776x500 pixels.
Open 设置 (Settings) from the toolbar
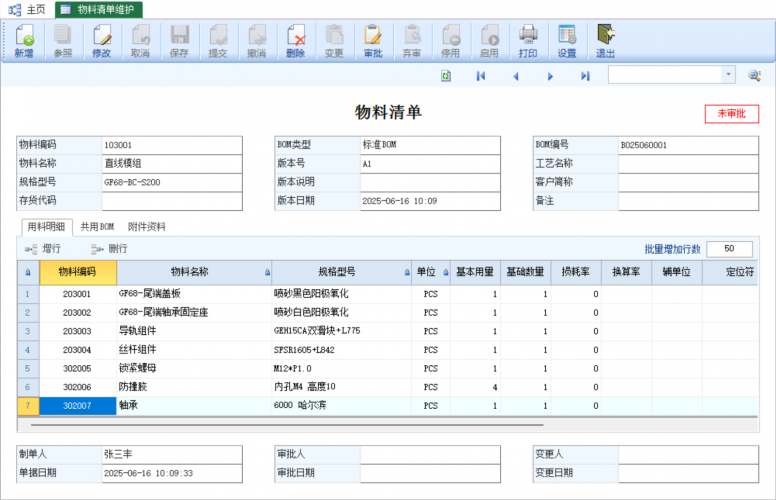click(x=567, y=40)
